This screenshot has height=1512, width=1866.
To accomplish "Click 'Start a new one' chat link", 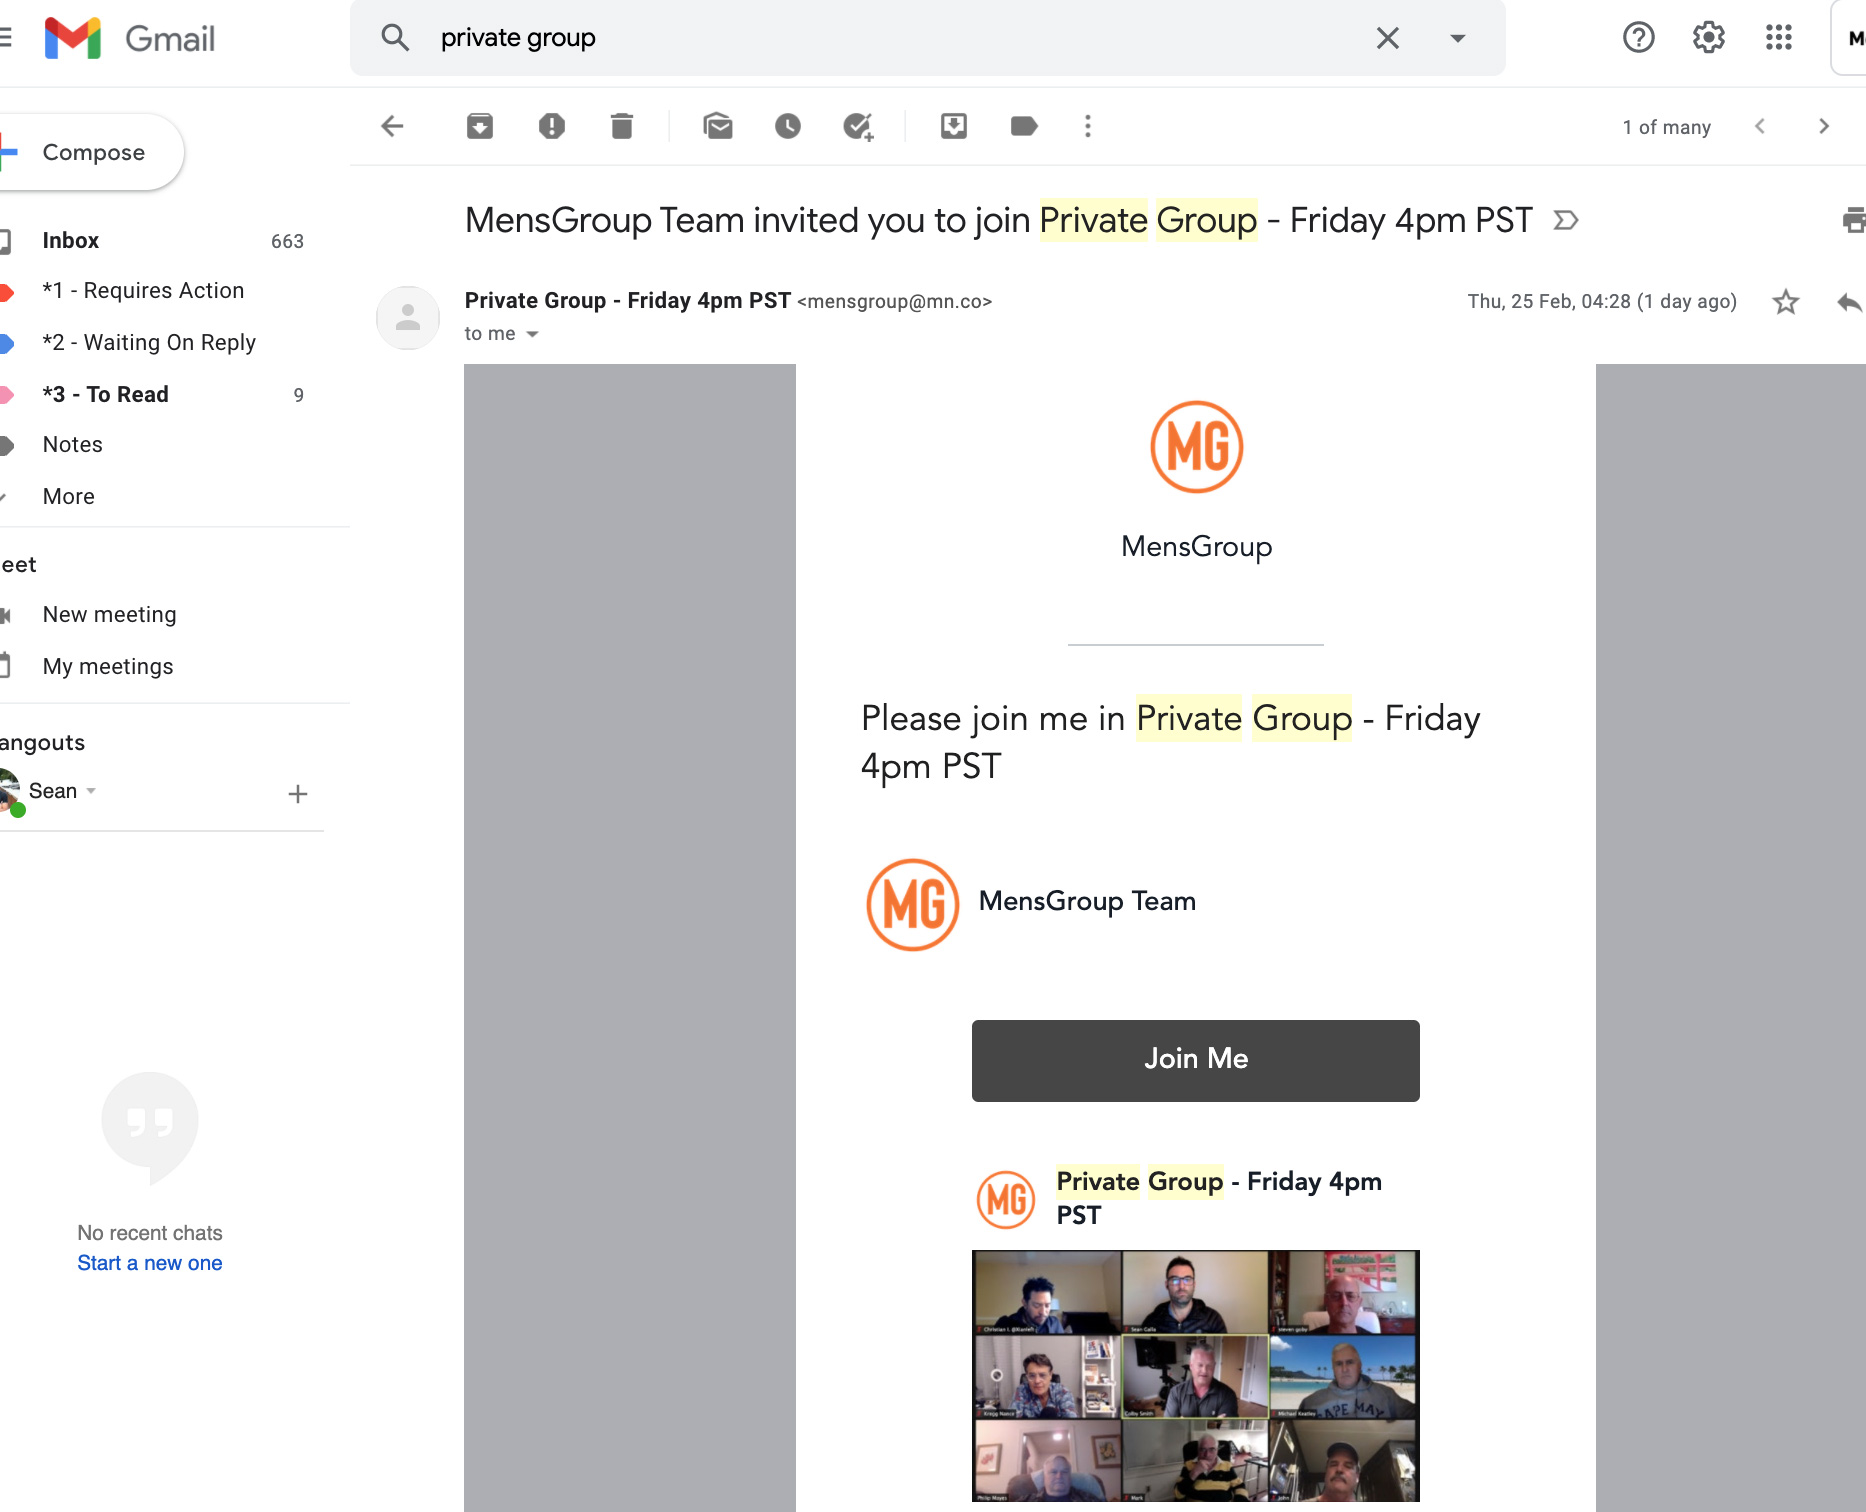I will click(x=150, y=1263).
